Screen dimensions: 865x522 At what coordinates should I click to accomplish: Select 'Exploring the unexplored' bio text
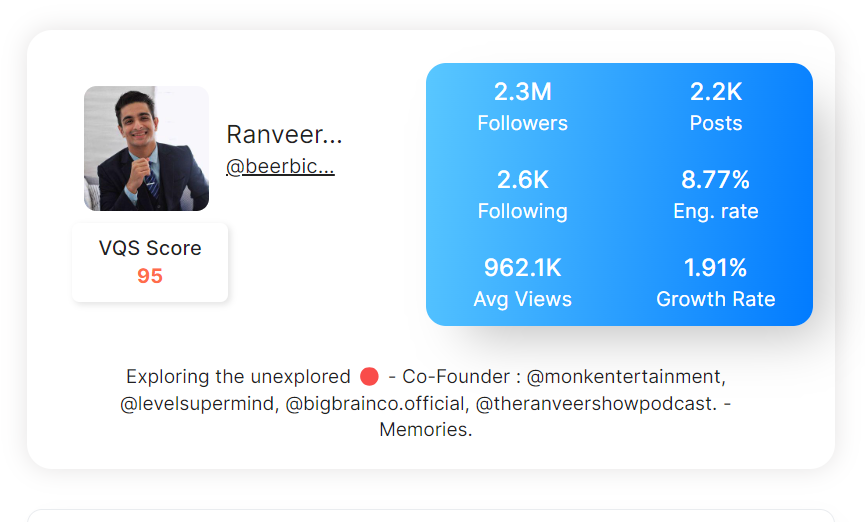(x=238, y=376)
